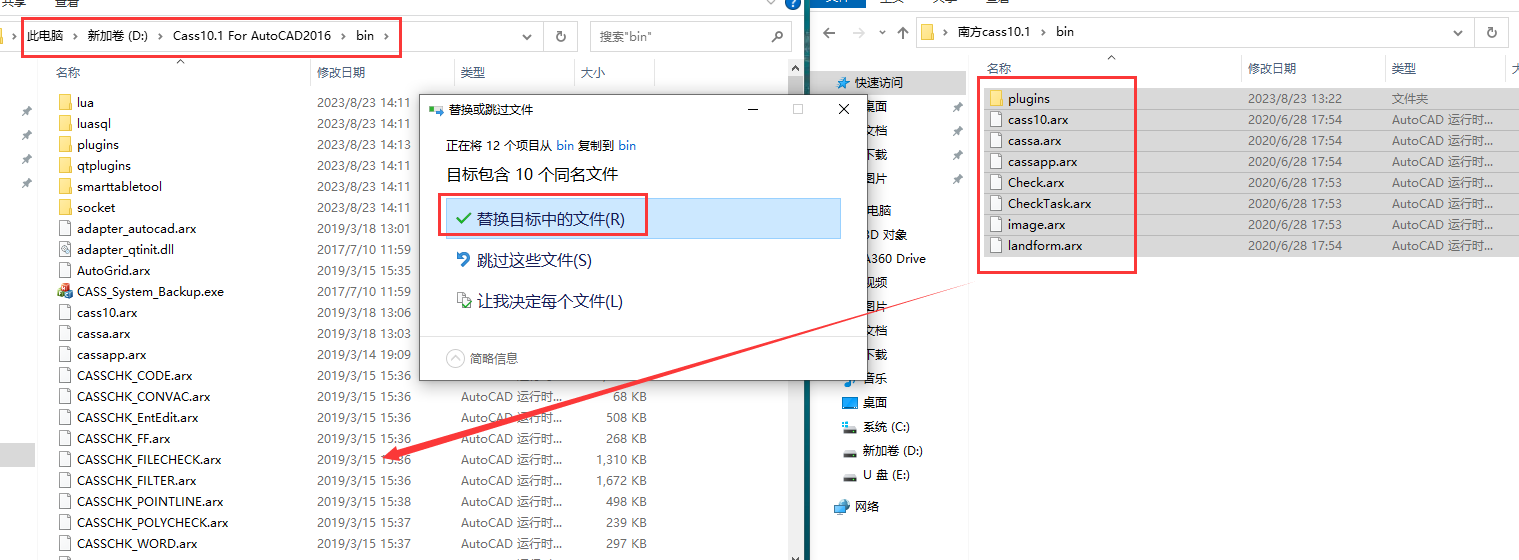Click the luasql folder icon
The height and width of the screenshot is (560, 1519).
point(66,123)
